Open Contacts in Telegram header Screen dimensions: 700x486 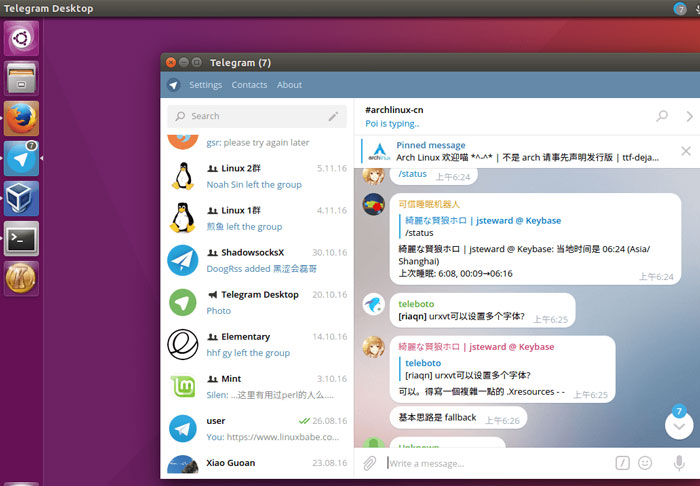coord(249,85)
